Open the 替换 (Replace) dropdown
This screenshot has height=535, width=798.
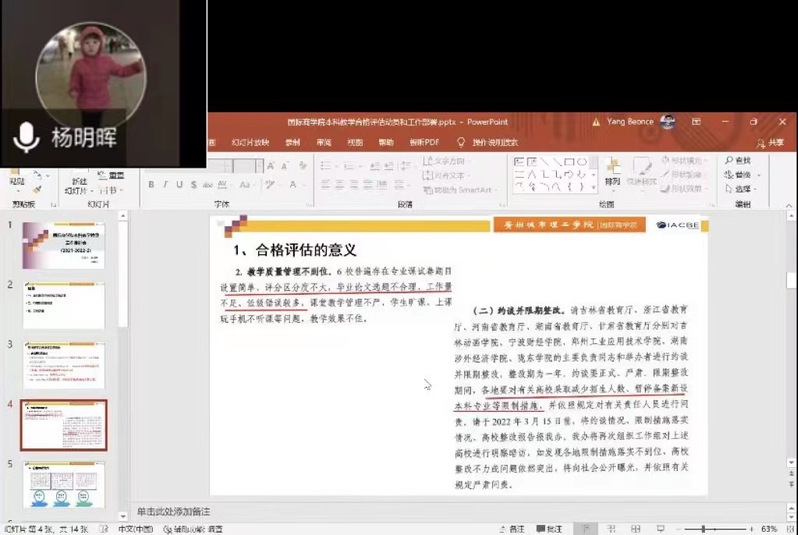(741, 174)
